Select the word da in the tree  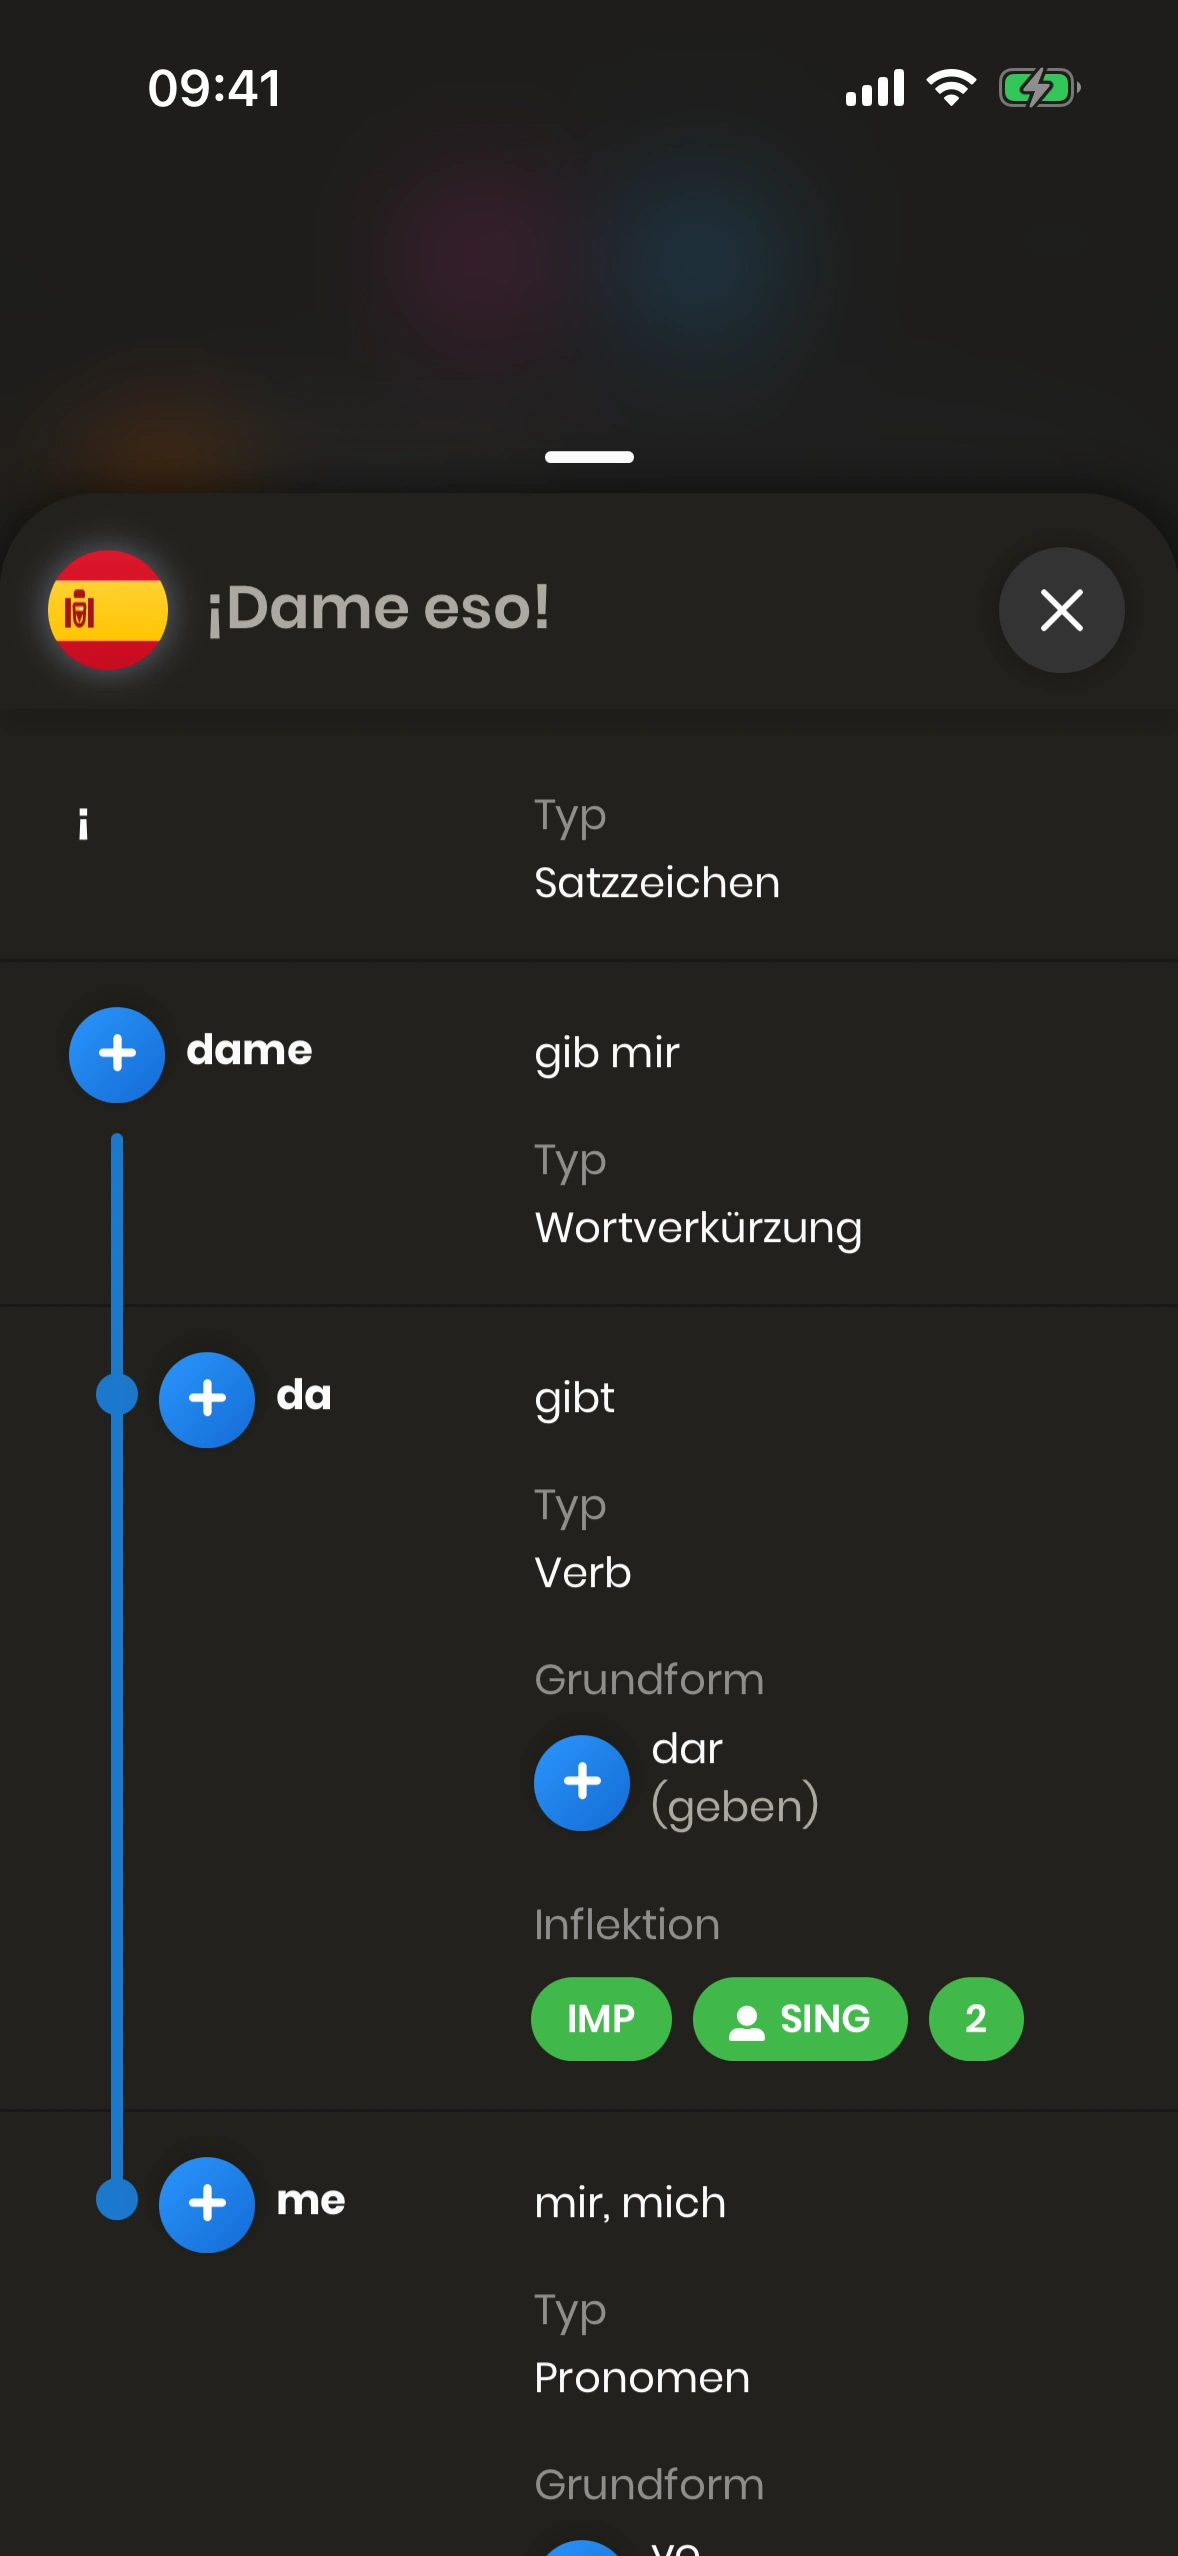coord(303,1396)
